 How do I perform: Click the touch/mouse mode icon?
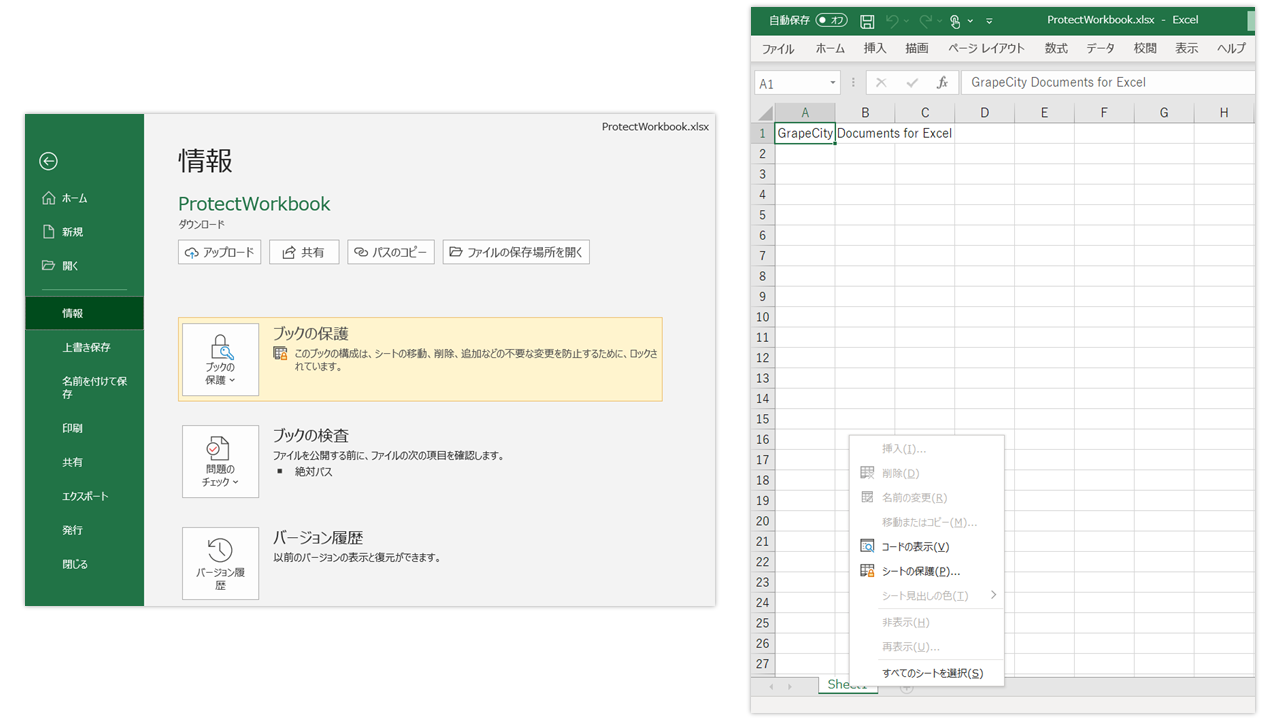(x=955, y=21)
